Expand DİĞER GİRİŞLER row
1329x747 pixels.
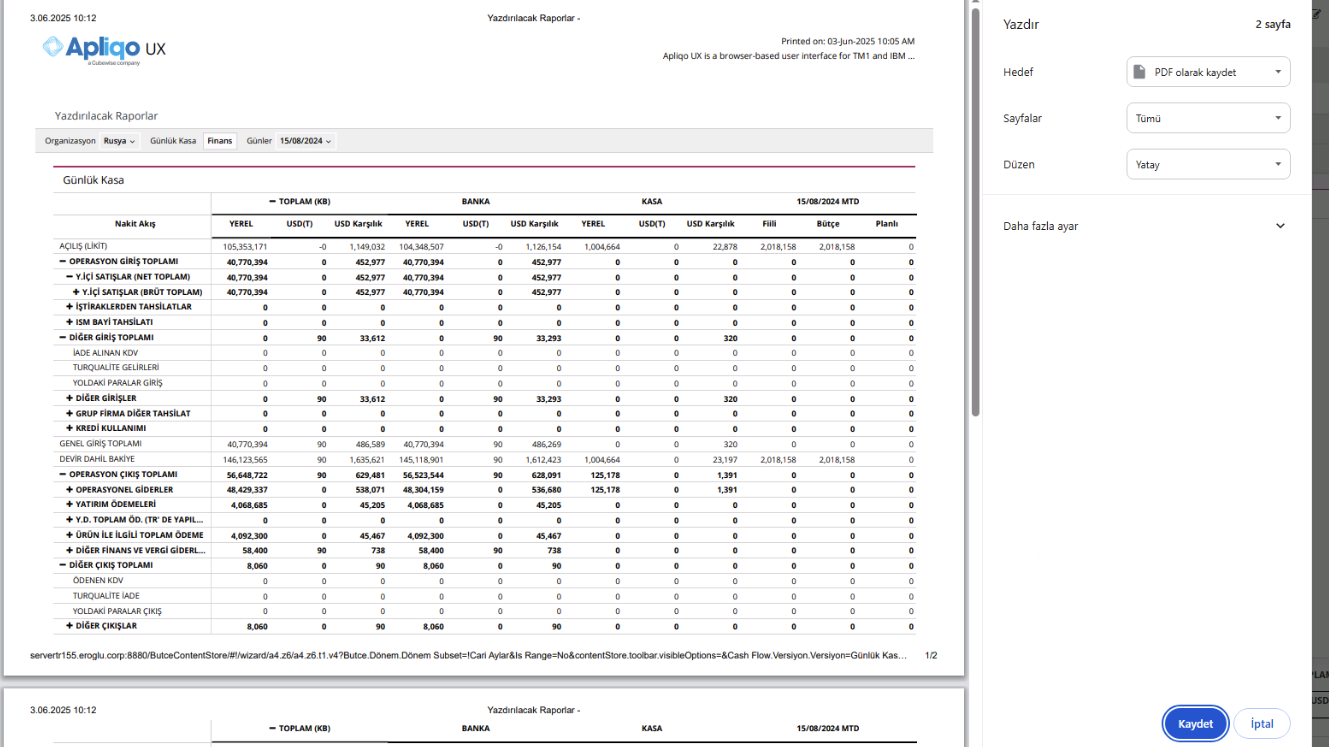(70, 398)
